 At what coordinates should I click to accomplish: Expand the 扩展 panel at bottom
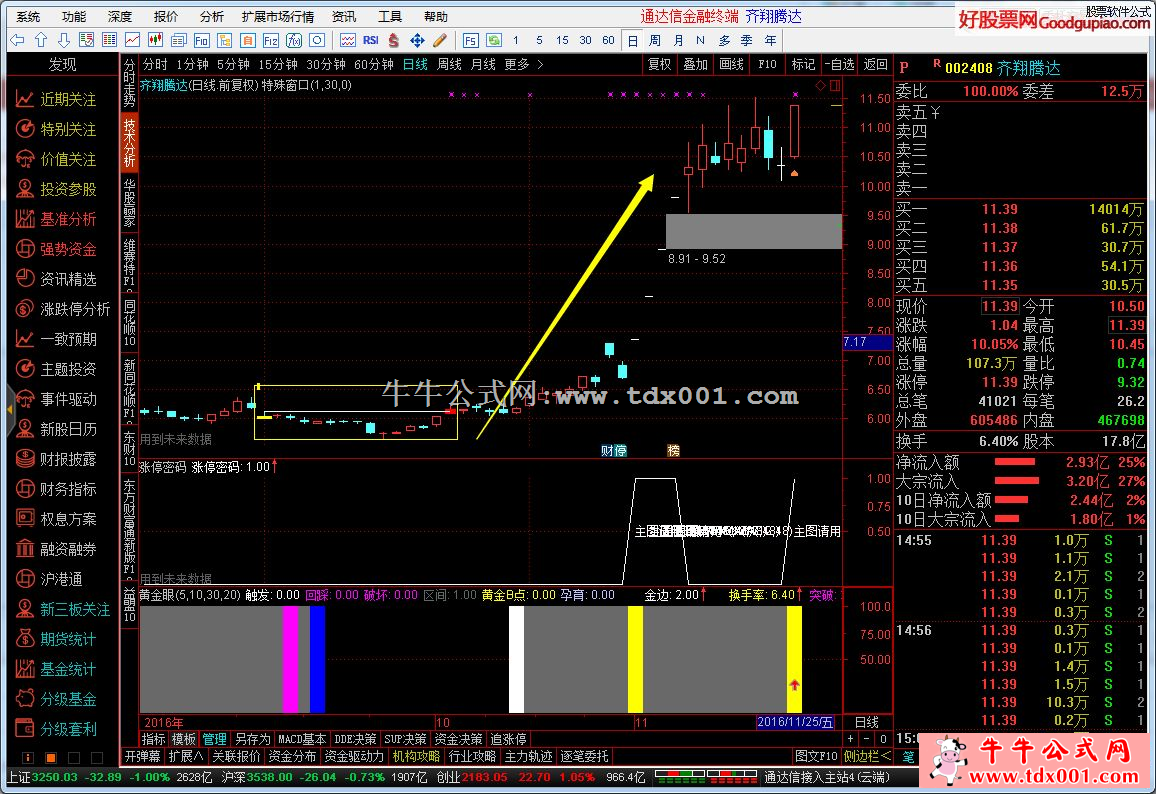pyautogui.click(x=186, y=756)
